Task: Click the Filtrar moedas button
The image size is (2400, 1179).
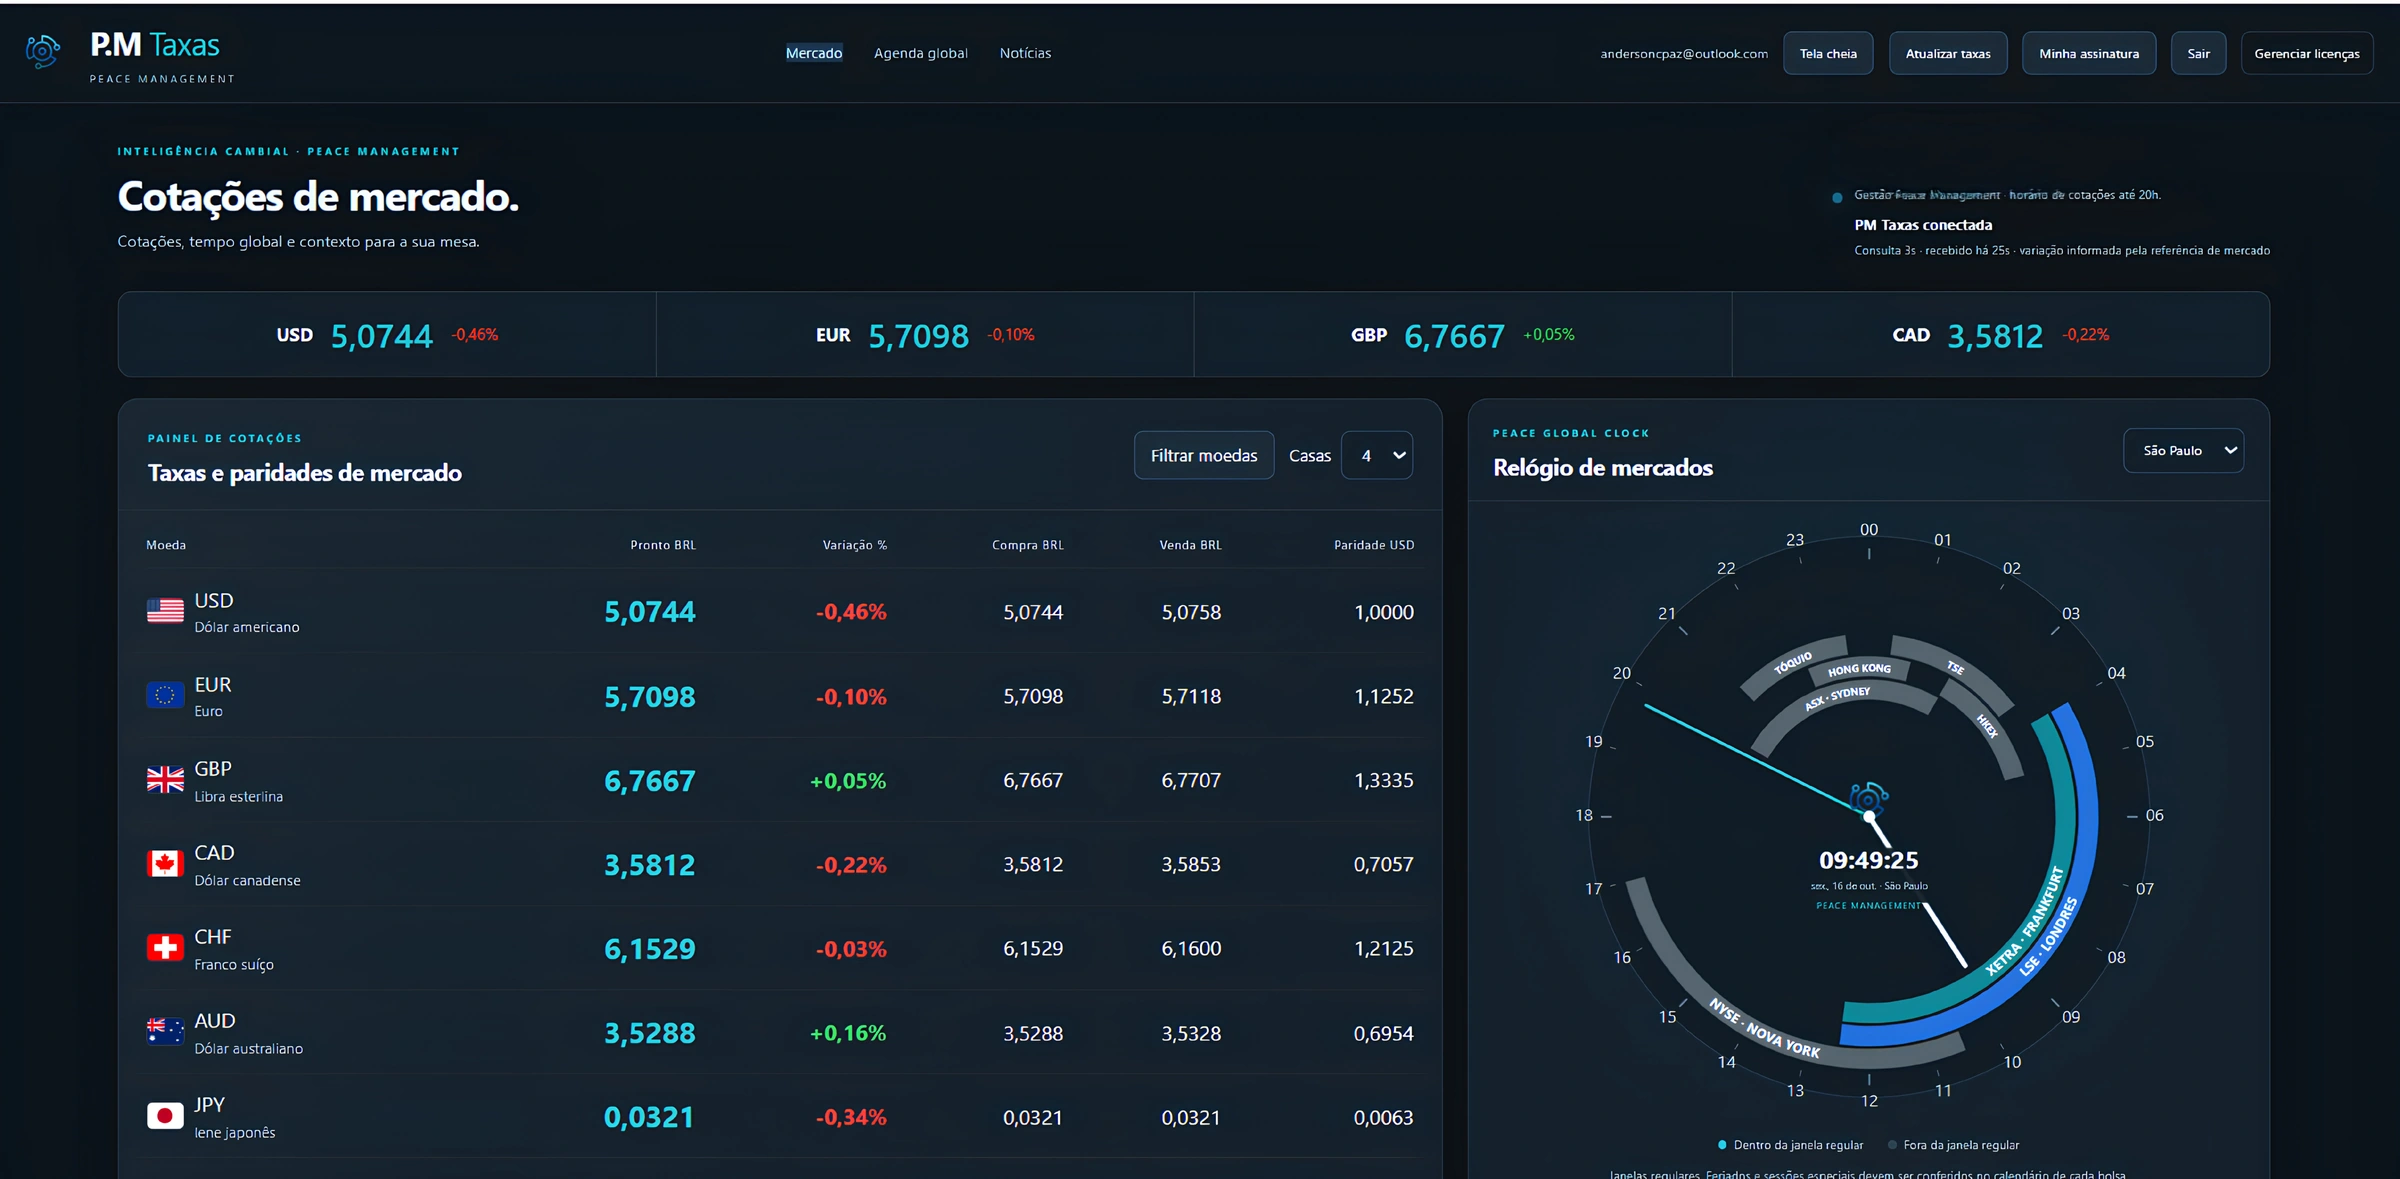Action: point(1204,455)
